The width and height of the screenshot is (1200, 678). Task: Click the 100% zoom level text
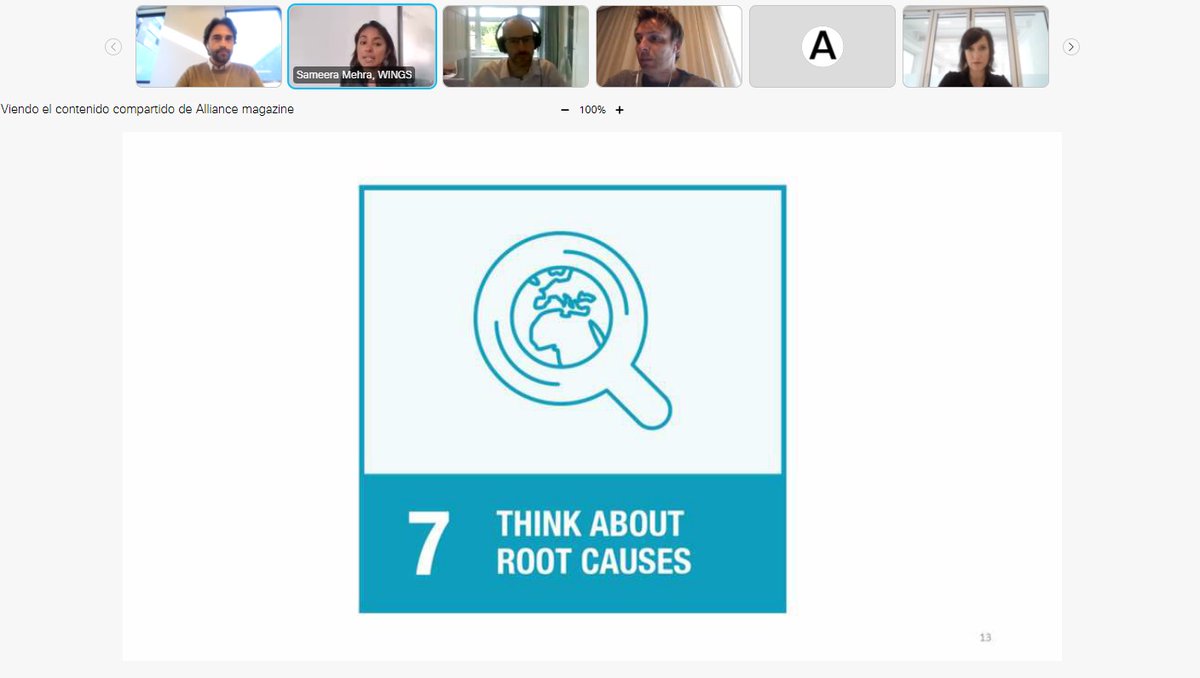(592, 110)
